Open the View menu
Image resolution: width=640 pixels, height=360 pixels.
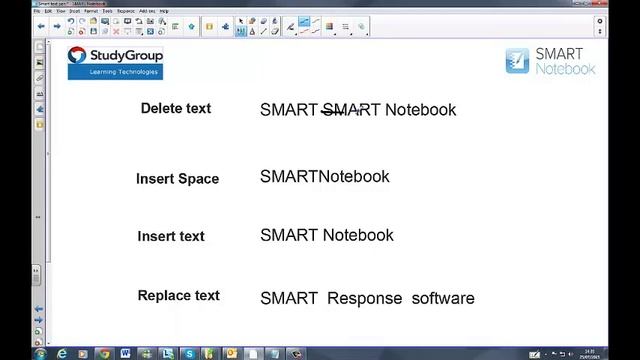[60, 11]
